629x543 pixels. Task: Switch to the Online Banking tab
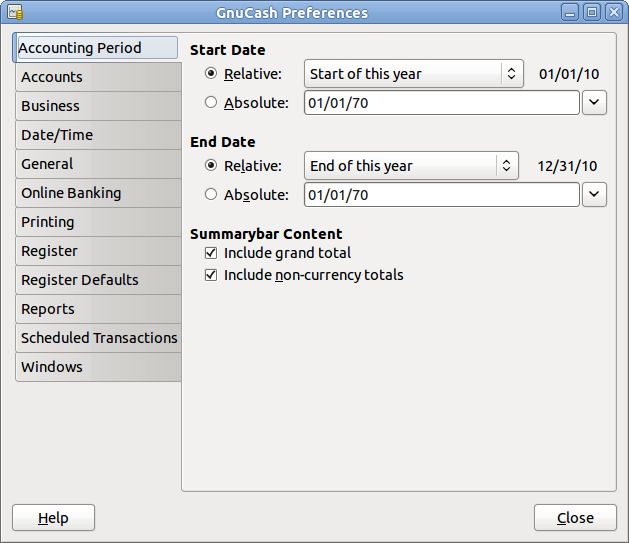(x=98, y=193)
